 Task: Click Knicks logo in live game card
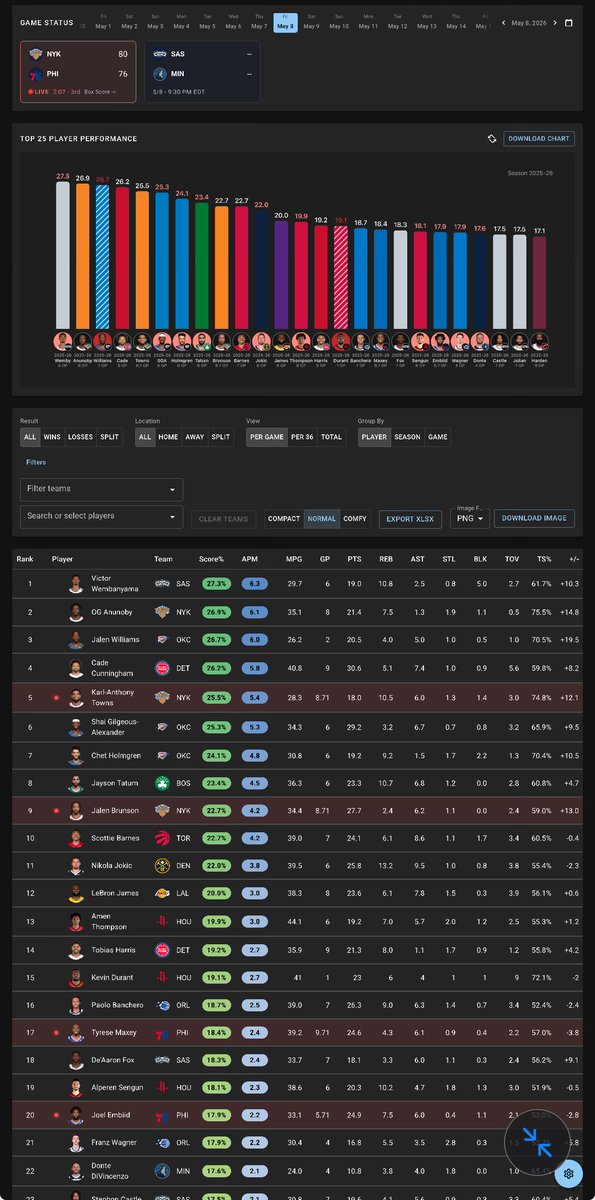[x=34, y=54]
